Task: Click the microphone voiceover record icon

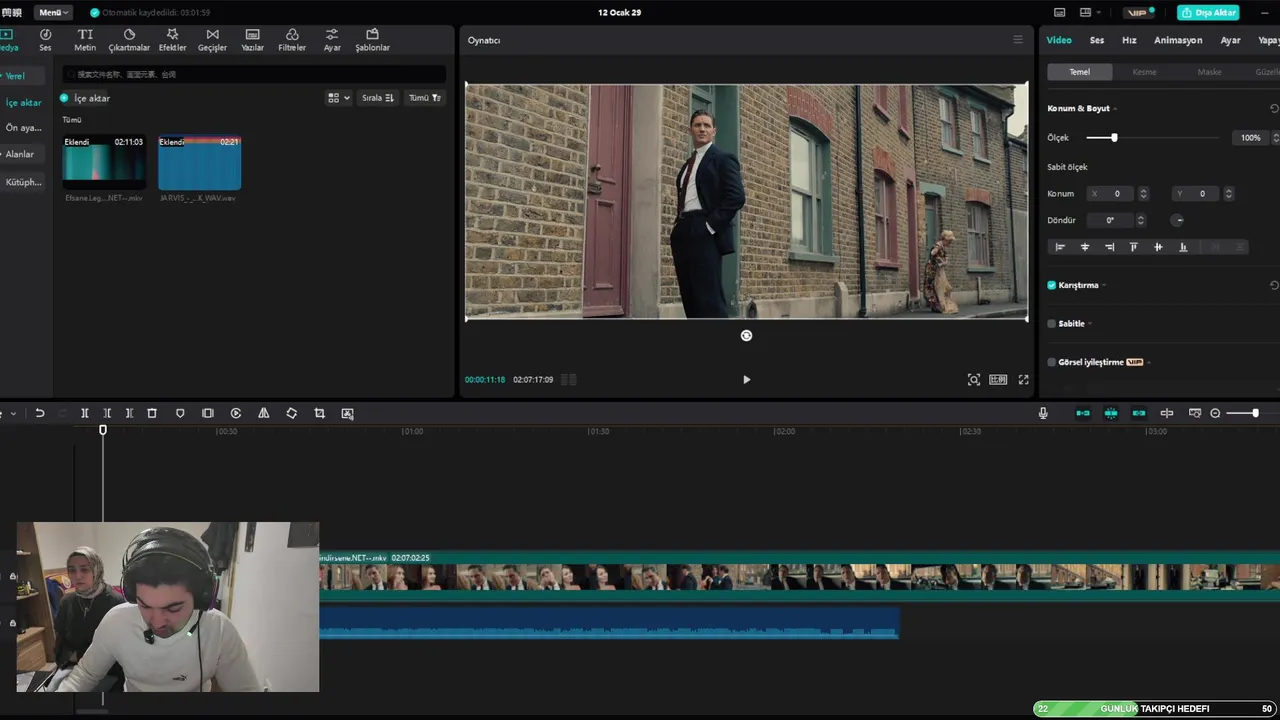Action: click(x=1043, y=413)
